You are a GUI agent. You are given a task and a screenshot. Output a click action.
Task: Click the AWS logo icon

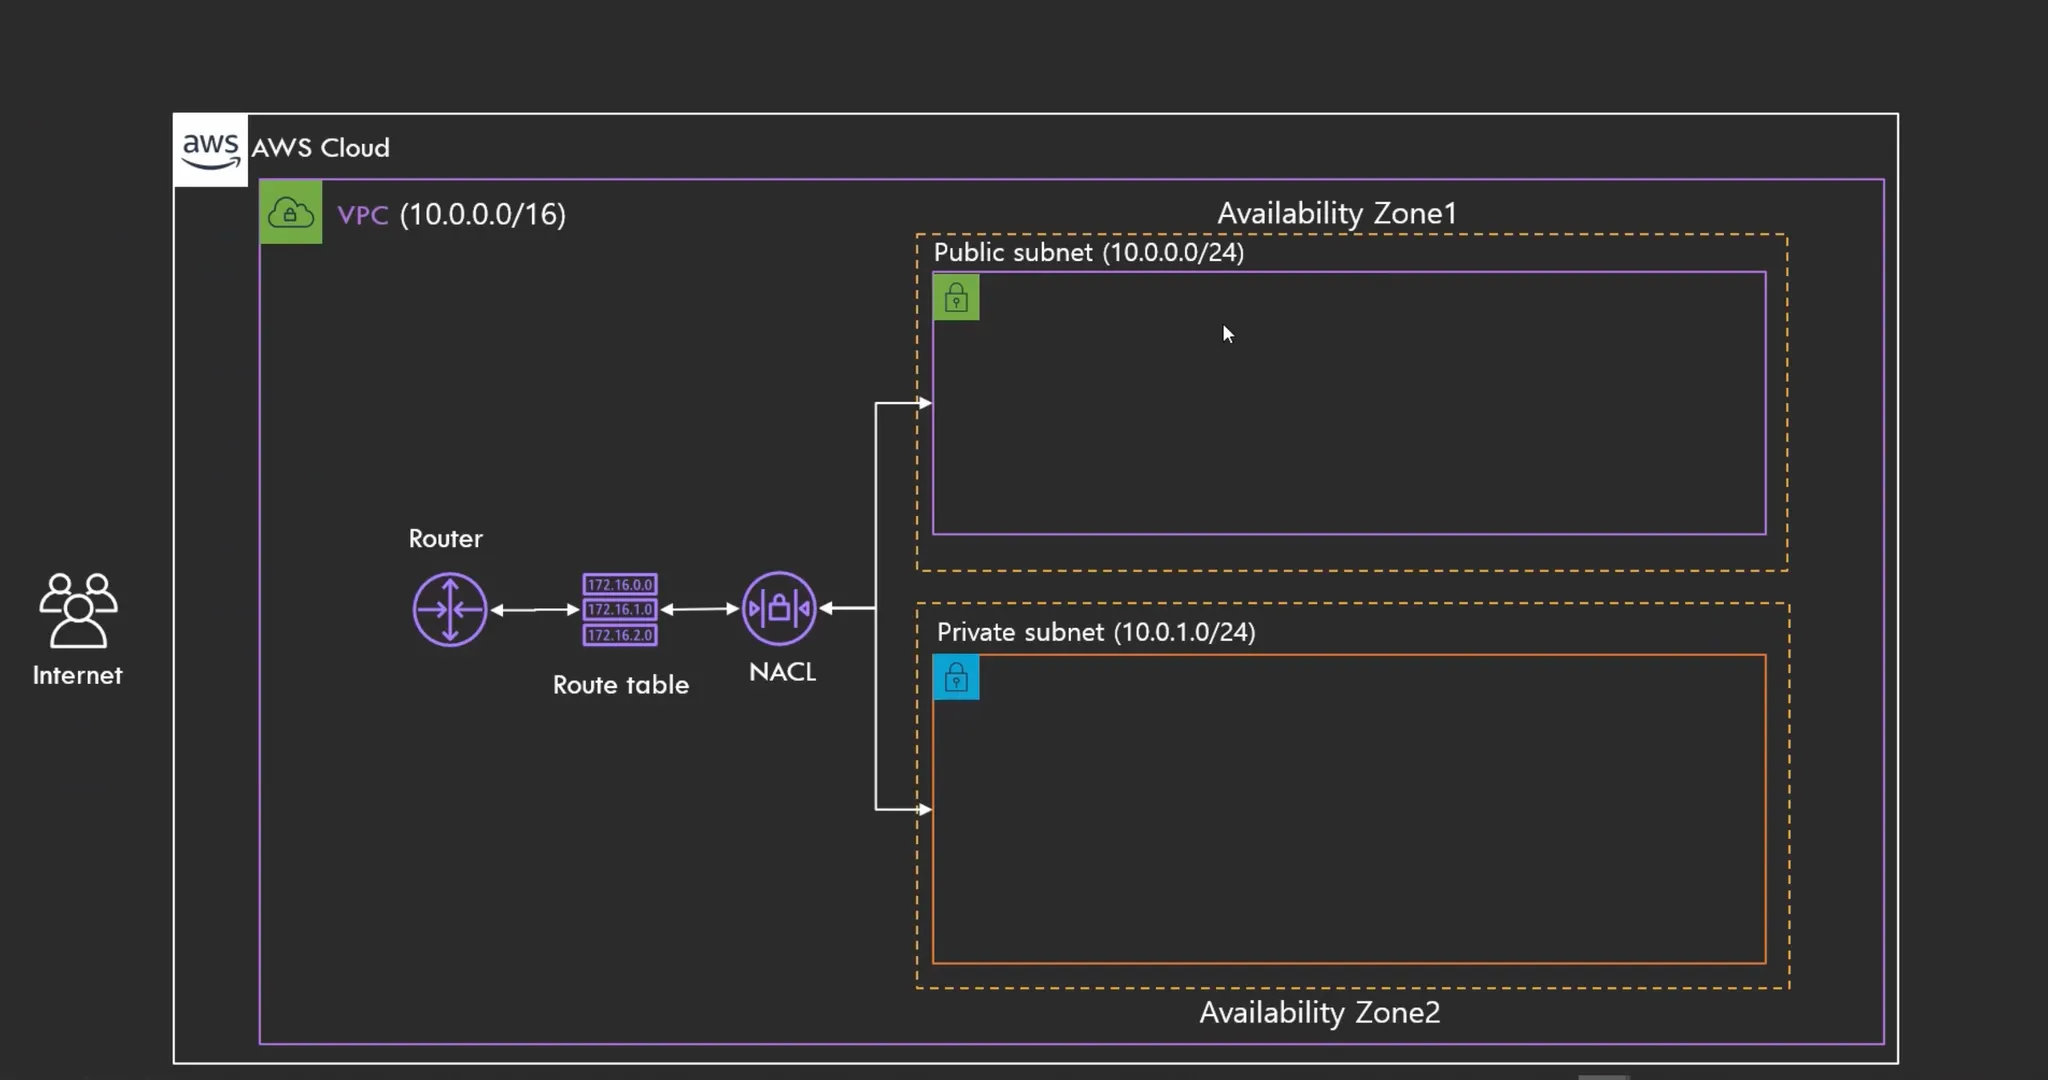(210, 150)
